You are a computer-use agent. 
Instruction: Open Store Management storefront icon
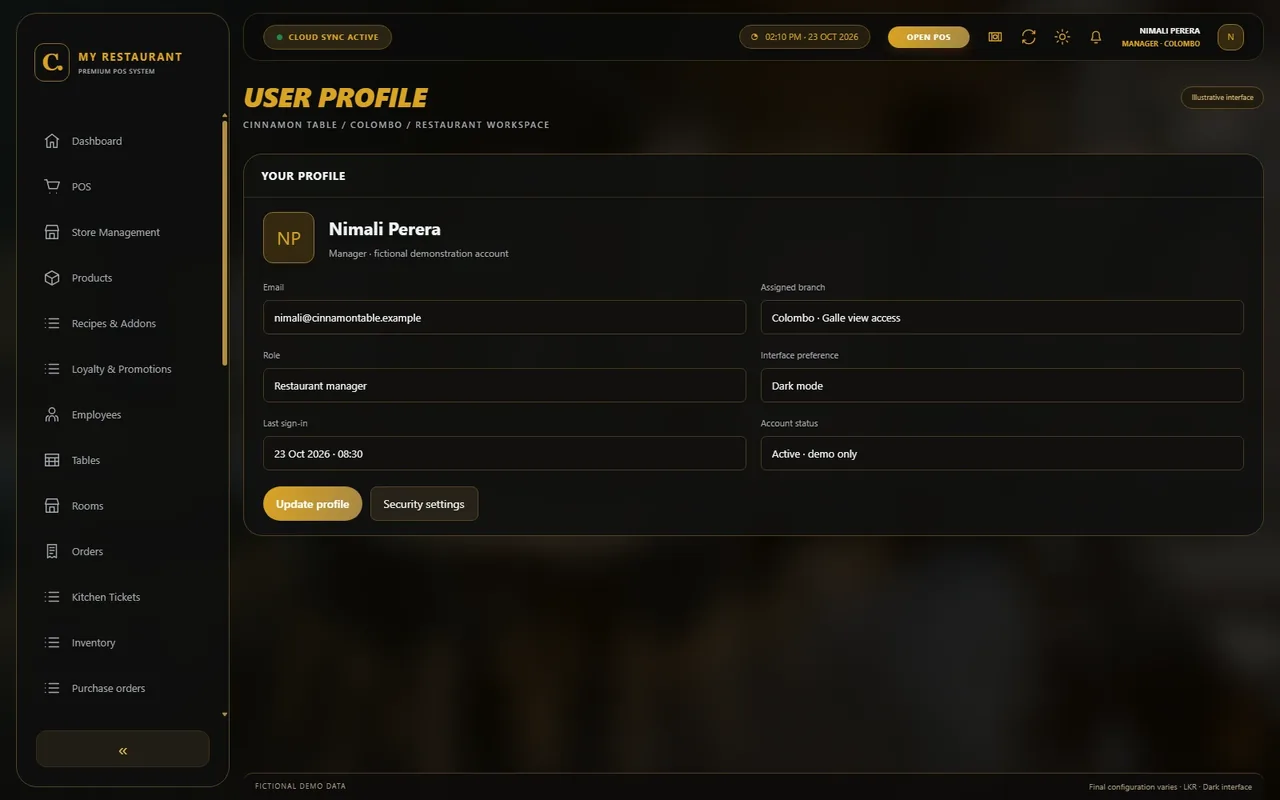[52, 232]
